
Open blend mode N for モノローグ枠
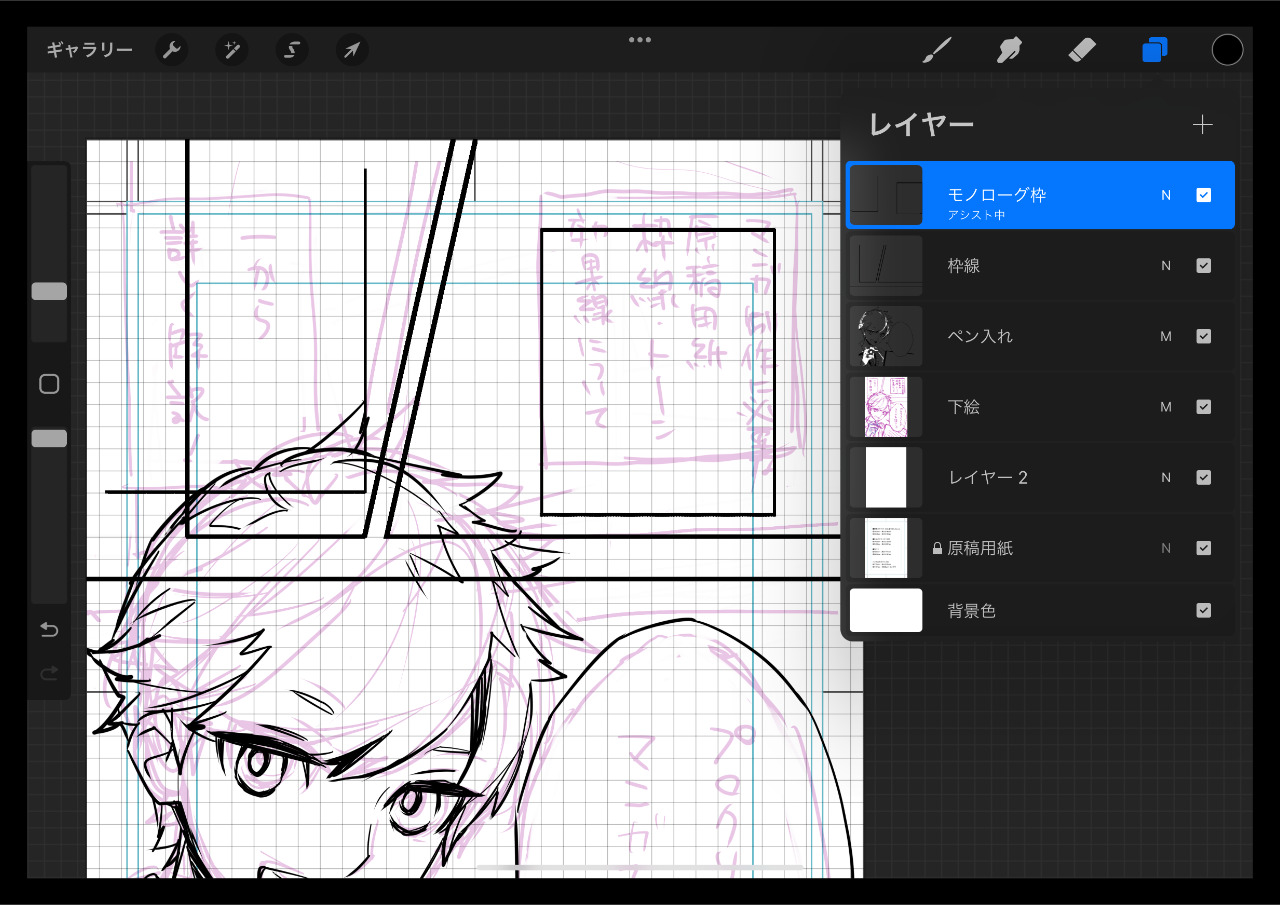[1166, 195]
